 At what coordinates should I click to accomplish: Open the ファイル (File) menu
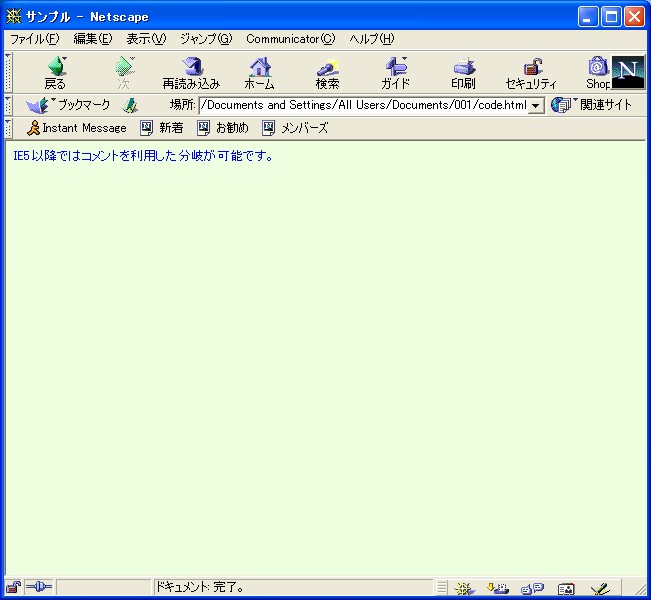pyautogui.click(x=34, y=39)
